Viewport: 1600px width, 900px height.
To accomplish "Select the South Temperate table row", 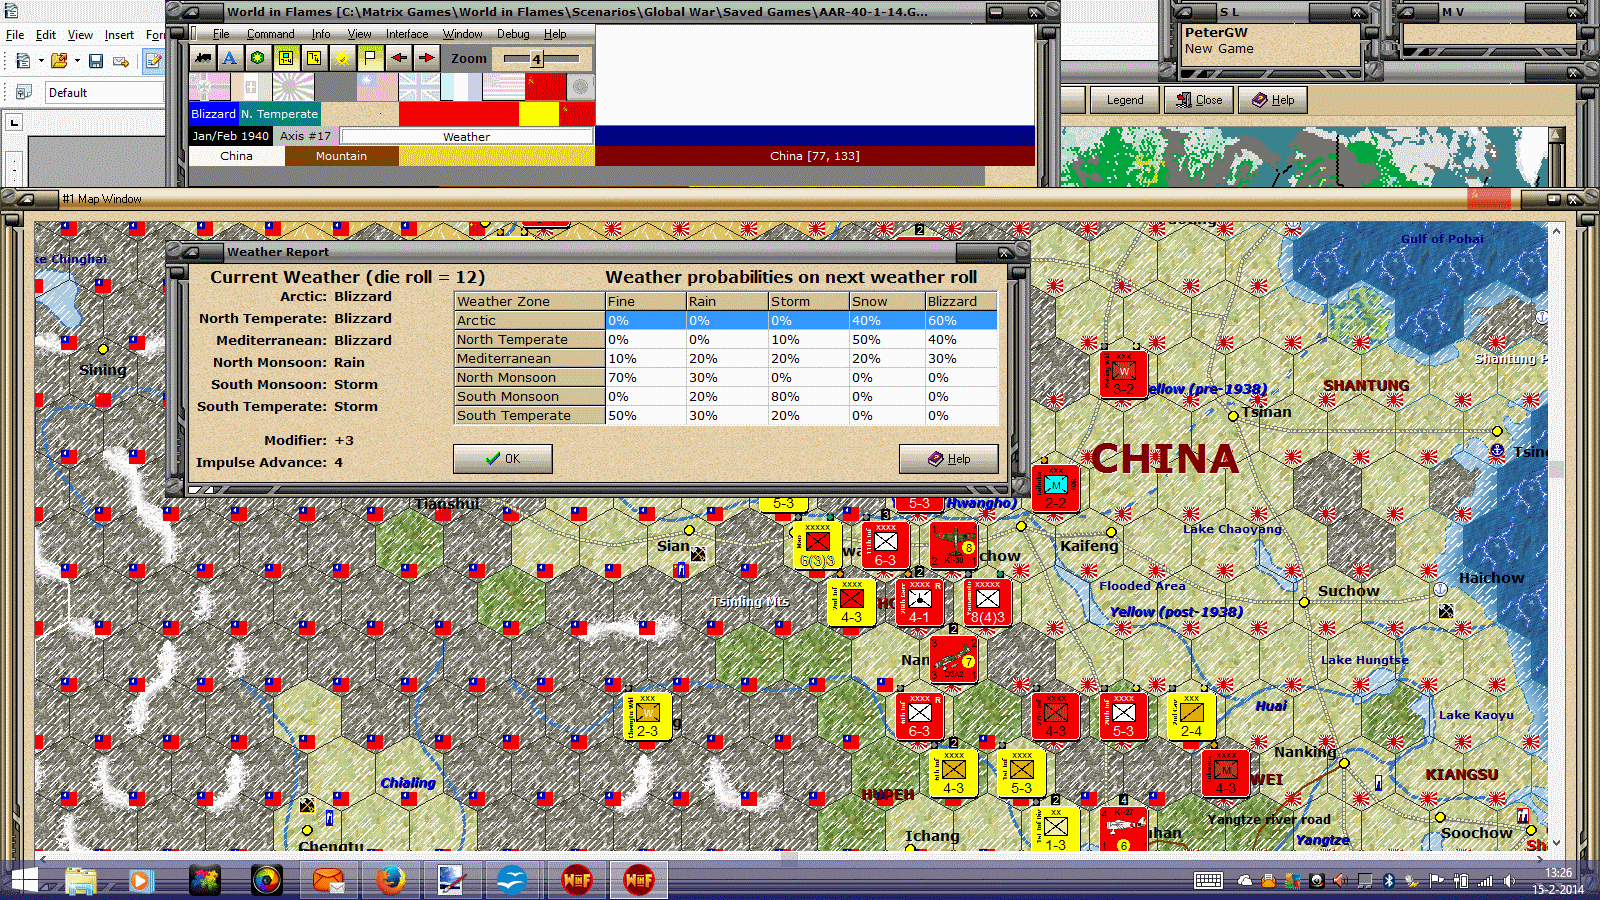I will coord(726,416).
